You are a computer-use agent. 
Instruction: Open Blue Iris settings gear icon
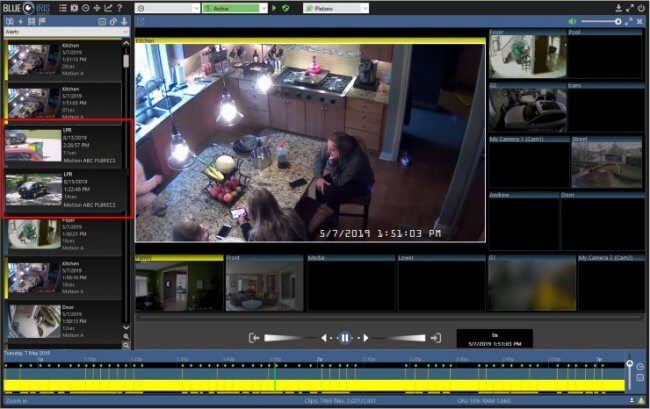(x=74, y=8)
